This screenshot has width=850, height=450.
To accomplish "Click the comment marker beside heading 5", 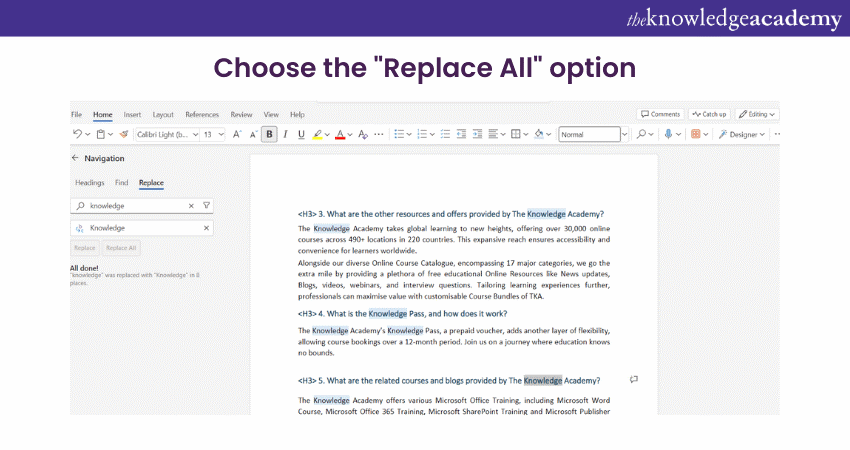I will (634, 380).
